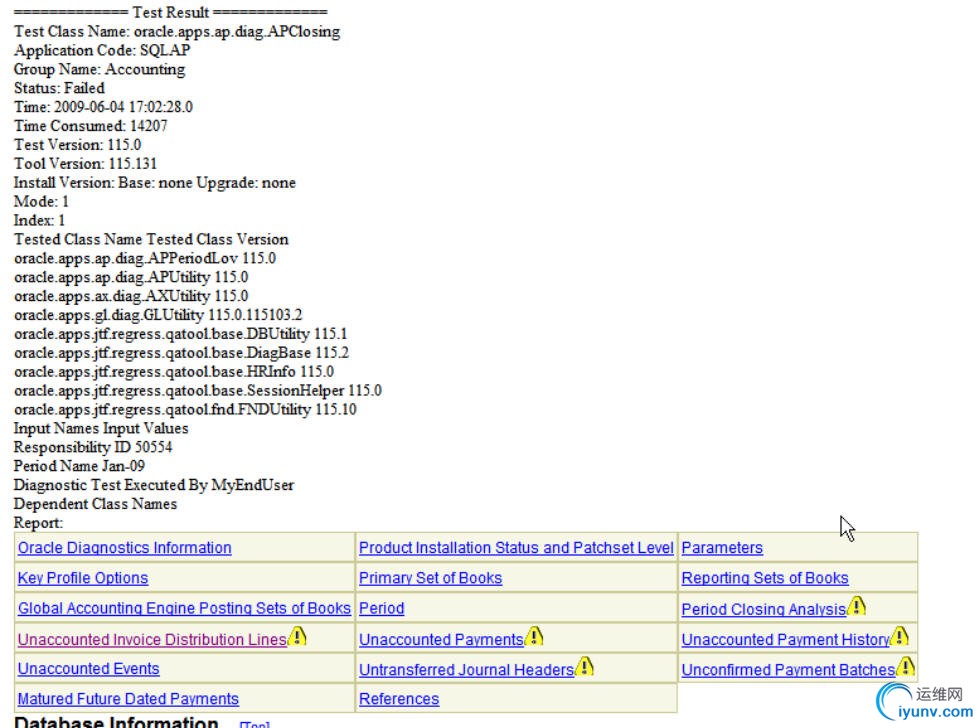Select the 'Status: Failed' text
979x728 pixels.
(x=59, y=87)
